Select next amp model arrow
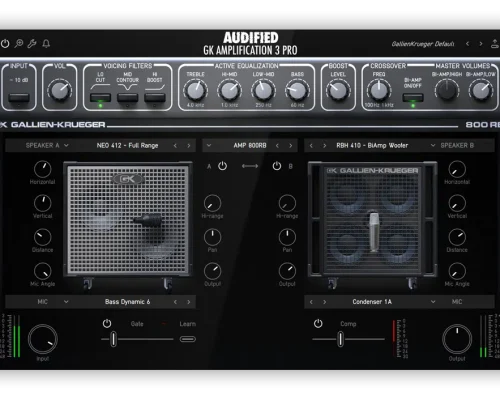This screenshot has height=400, width=500. [291, 146]
